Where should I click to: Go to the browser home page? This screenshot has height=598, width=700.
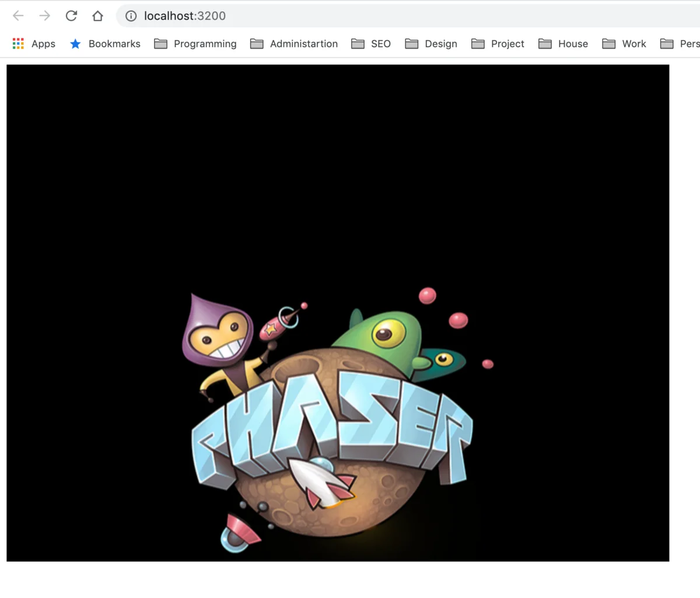point(97,16)
